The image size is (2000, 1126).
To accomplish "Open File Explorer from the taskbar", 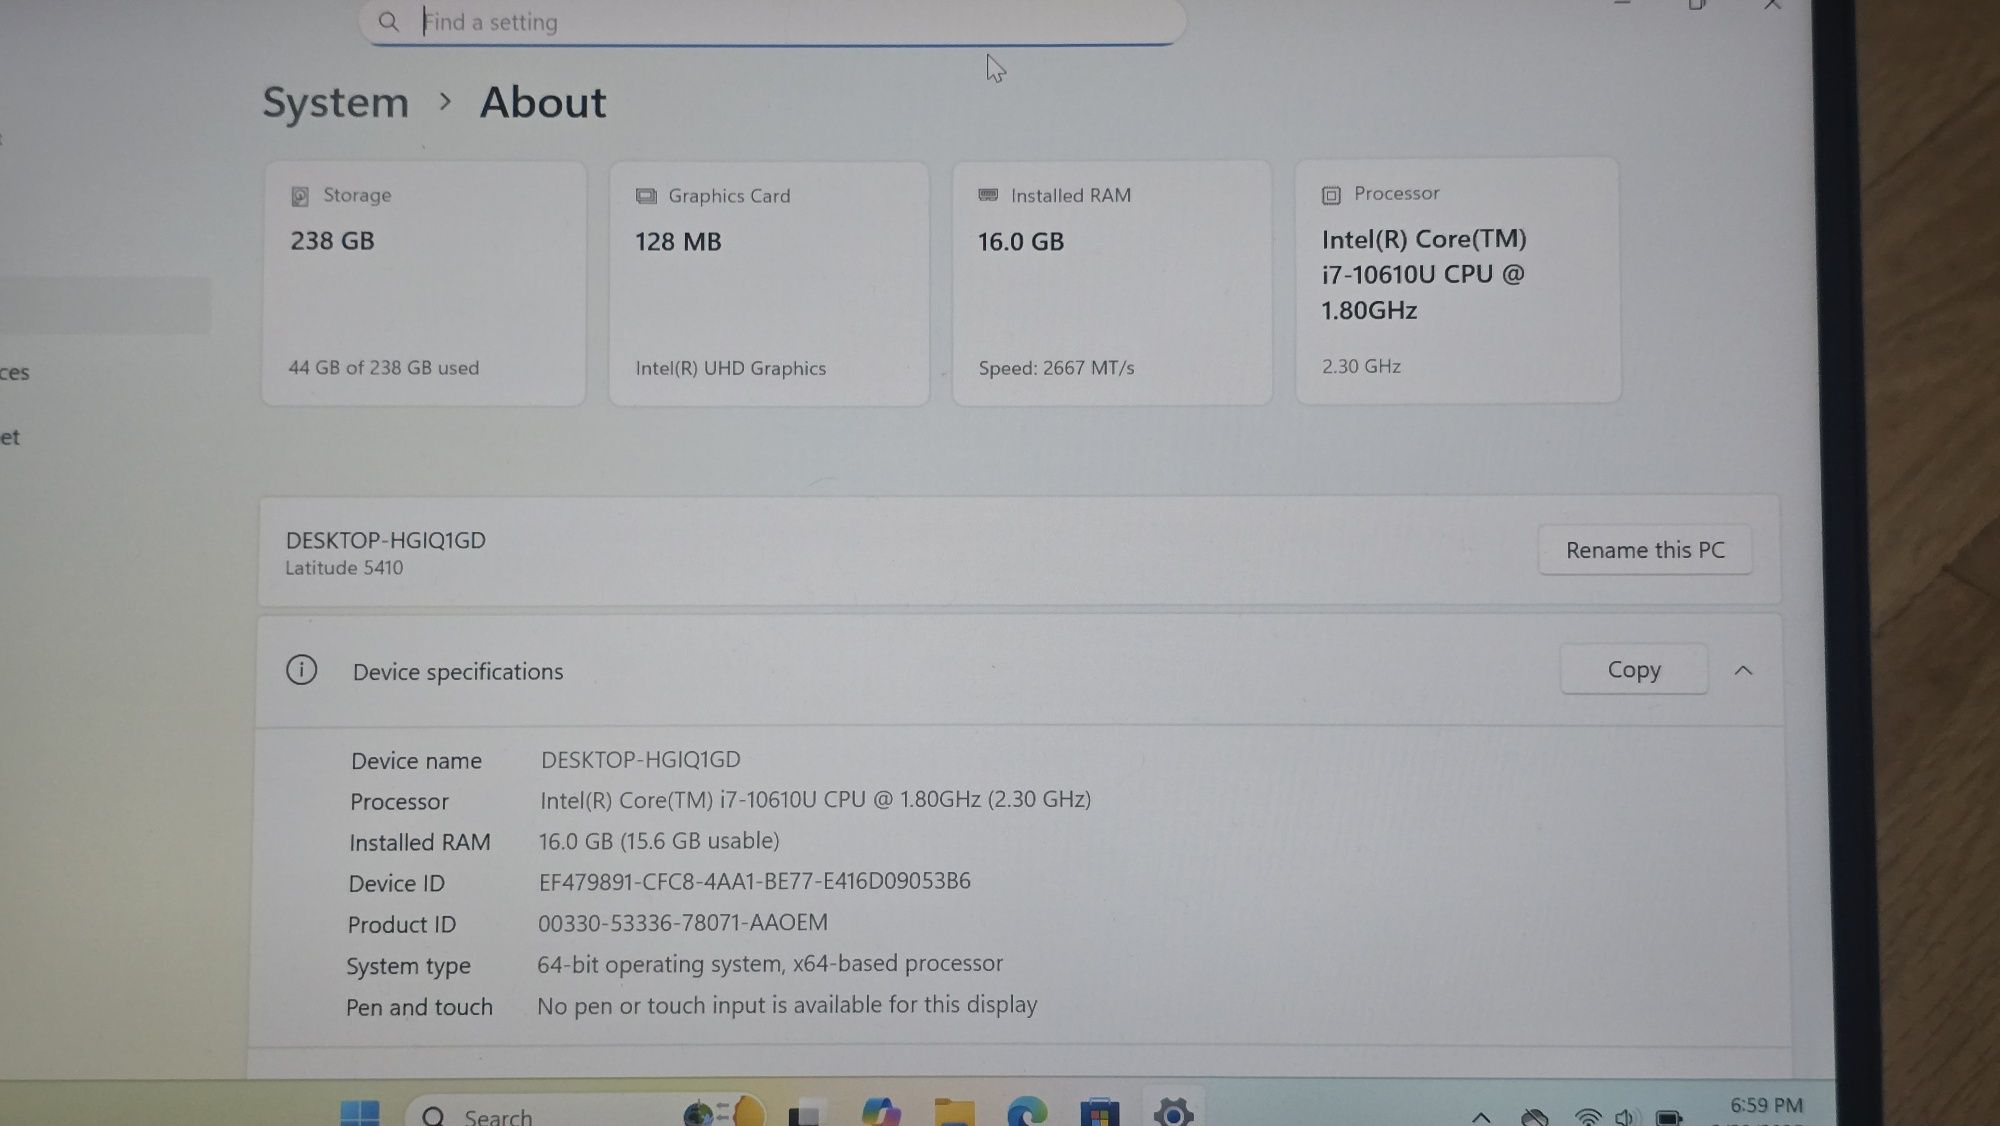I will (954, 1112).
